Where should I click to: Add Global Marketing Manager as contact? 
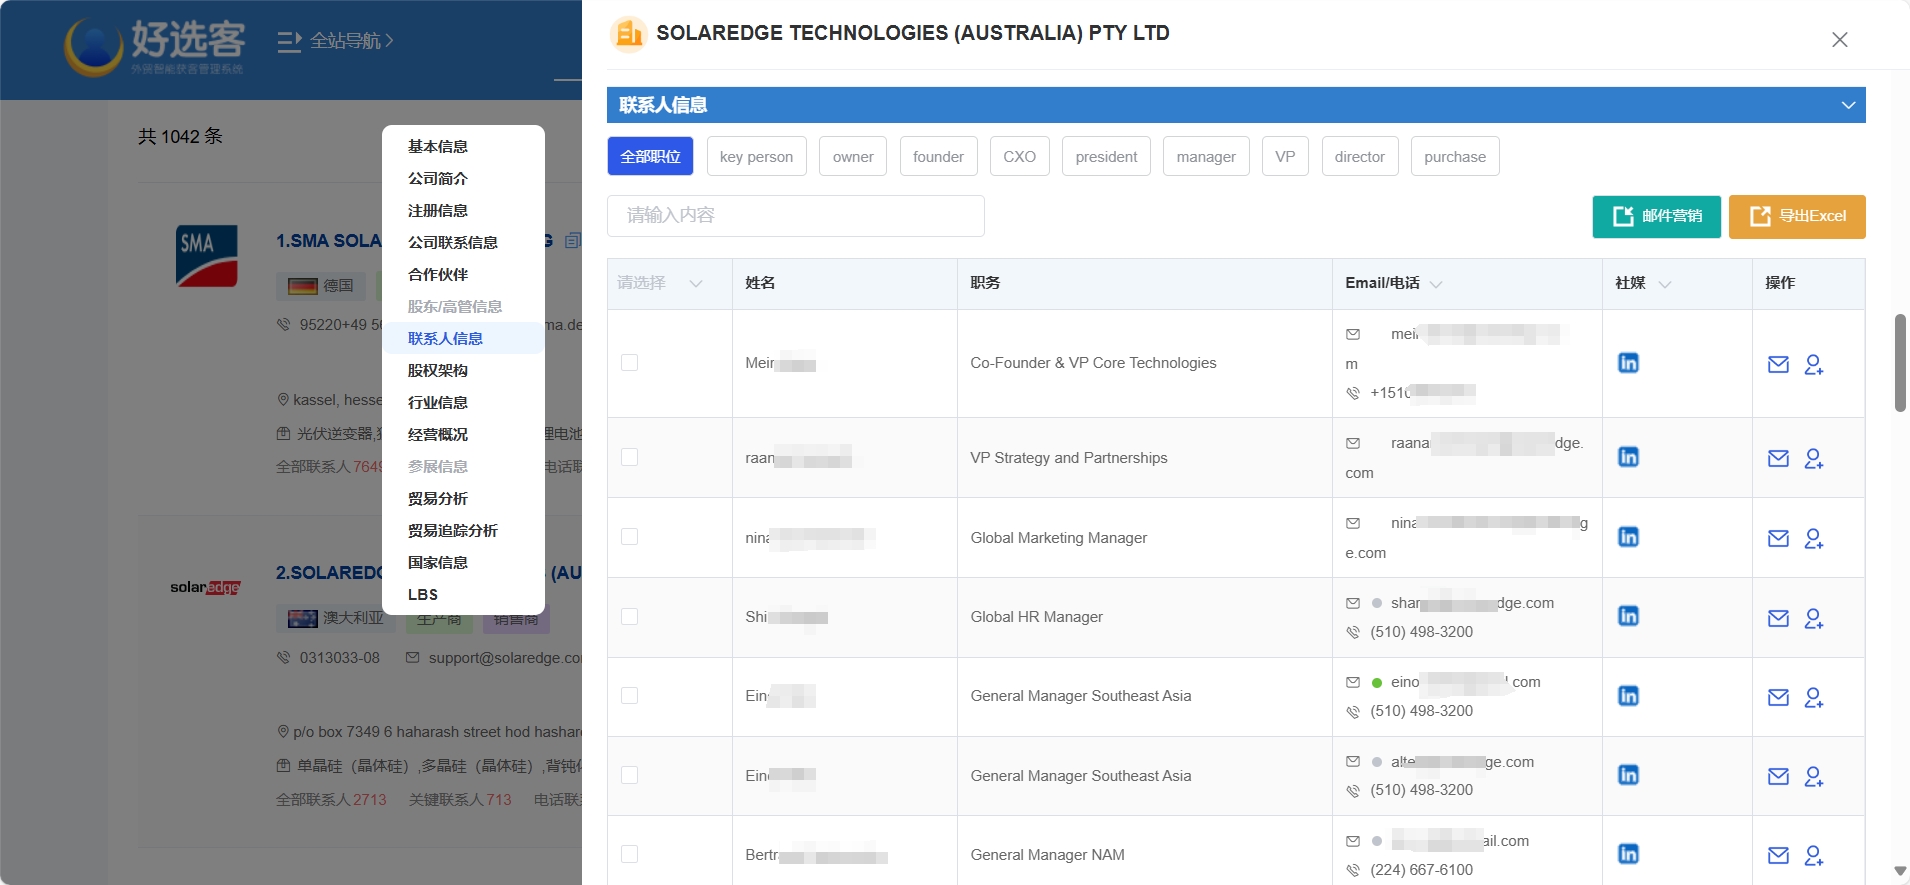pos(1814,539)
